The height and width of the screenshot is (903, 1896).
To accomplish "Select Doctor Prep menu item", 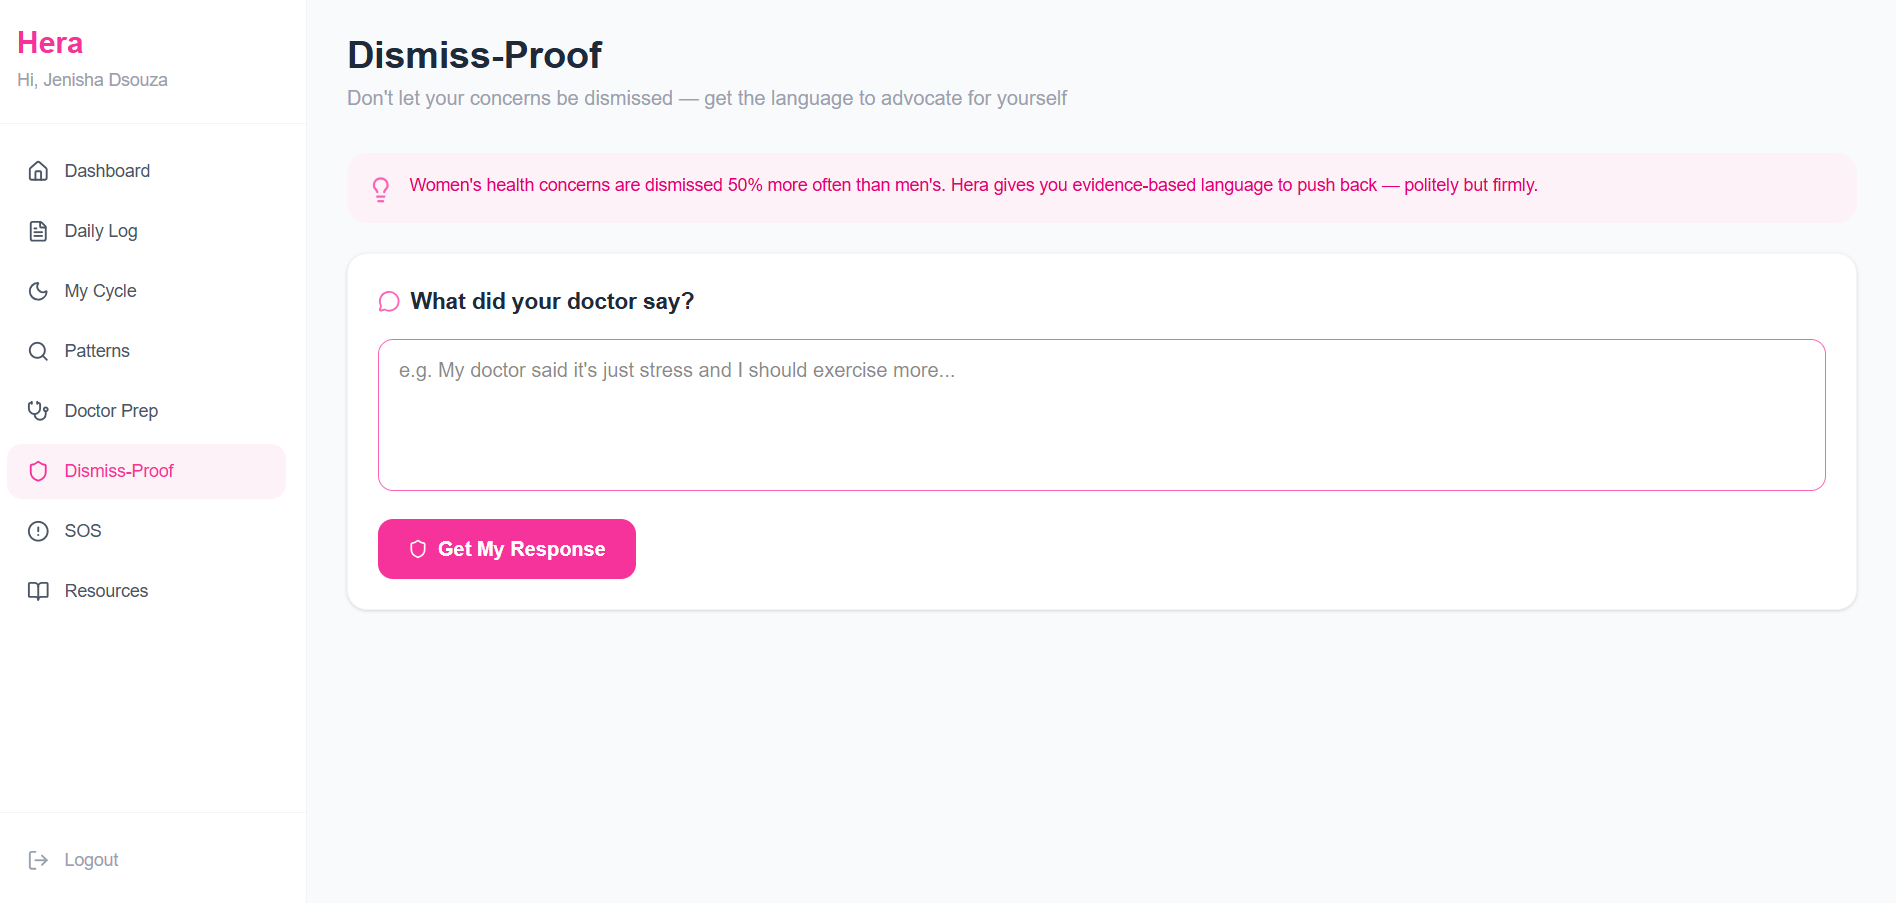I will coord(146,411).
